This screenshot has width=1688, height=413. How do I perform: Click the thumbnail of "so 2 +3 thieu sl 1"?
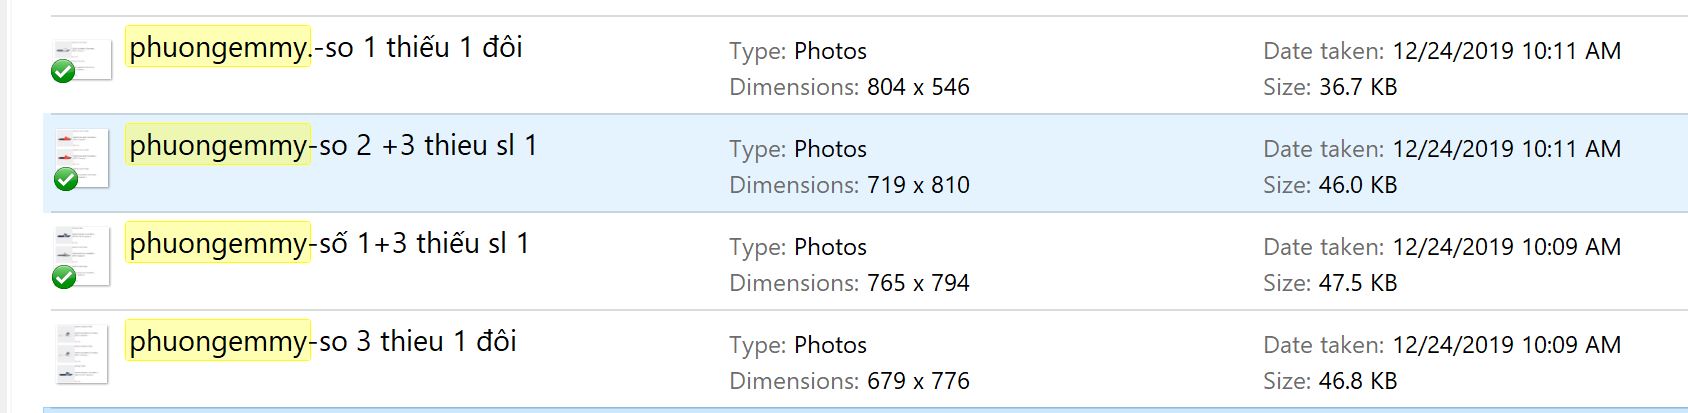point(84,155)
